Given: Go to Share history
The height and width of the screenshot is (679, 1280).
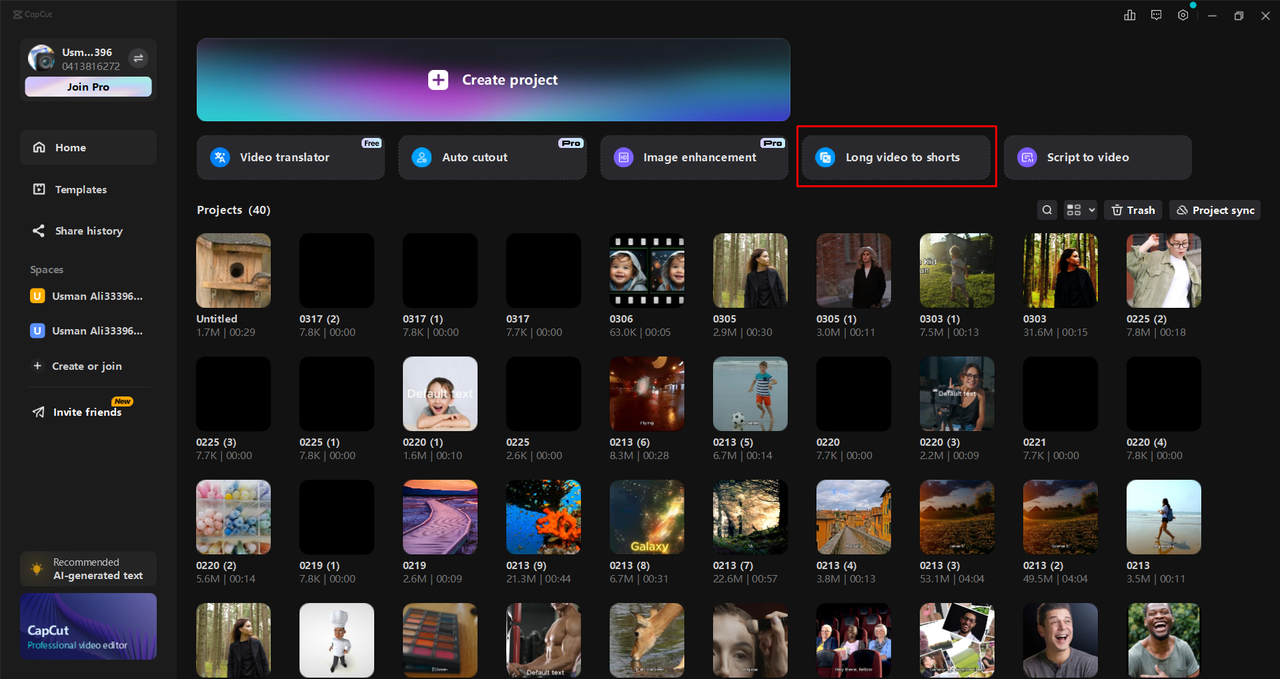Looking at the screenshot, I should 88,231.
